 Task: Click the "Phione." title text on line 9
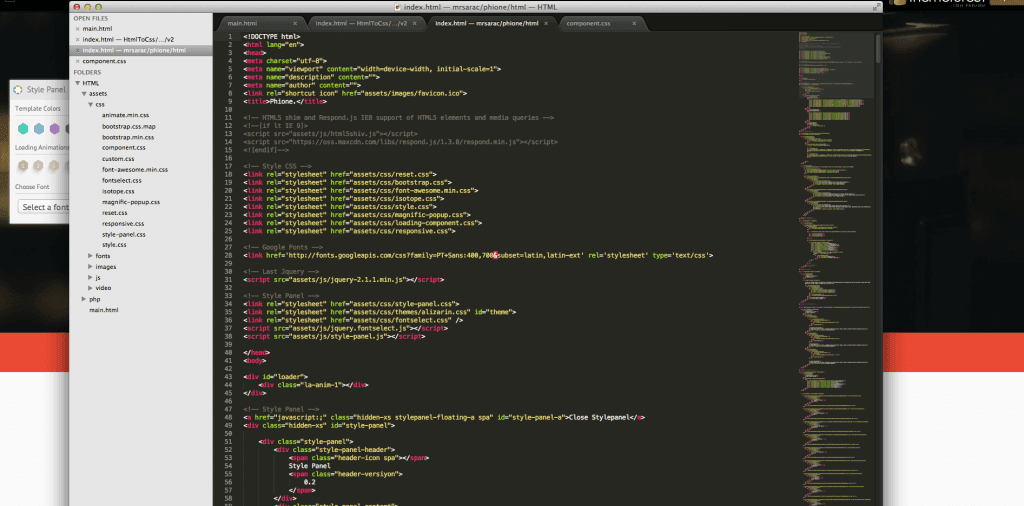point(281,101)
